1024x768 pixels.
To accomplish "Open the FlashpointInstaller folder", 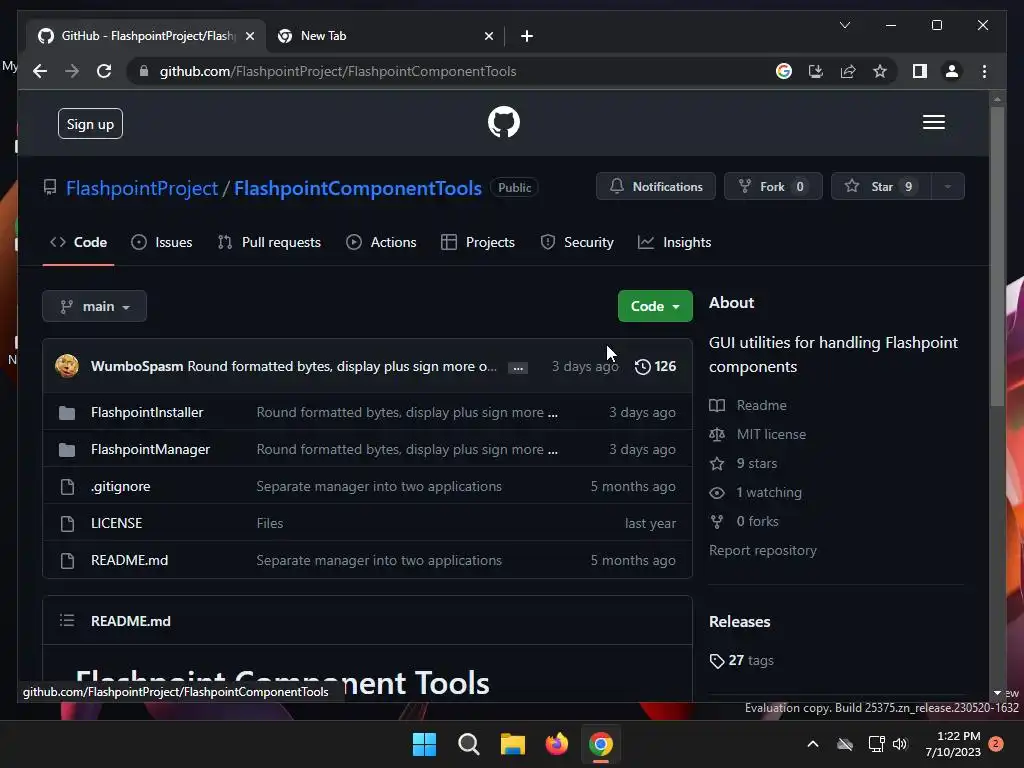I will (x=147, y=412).
